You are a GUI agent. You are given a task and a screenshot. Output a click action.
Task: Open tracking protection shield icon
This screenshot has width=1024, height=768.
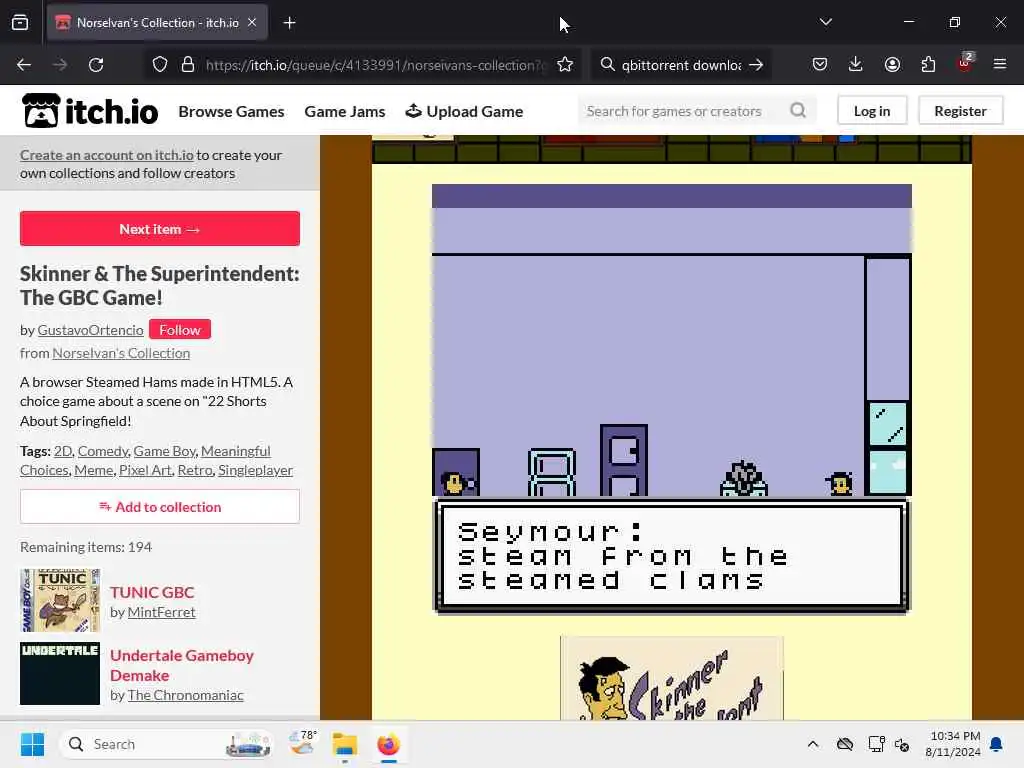click(160, 65)
